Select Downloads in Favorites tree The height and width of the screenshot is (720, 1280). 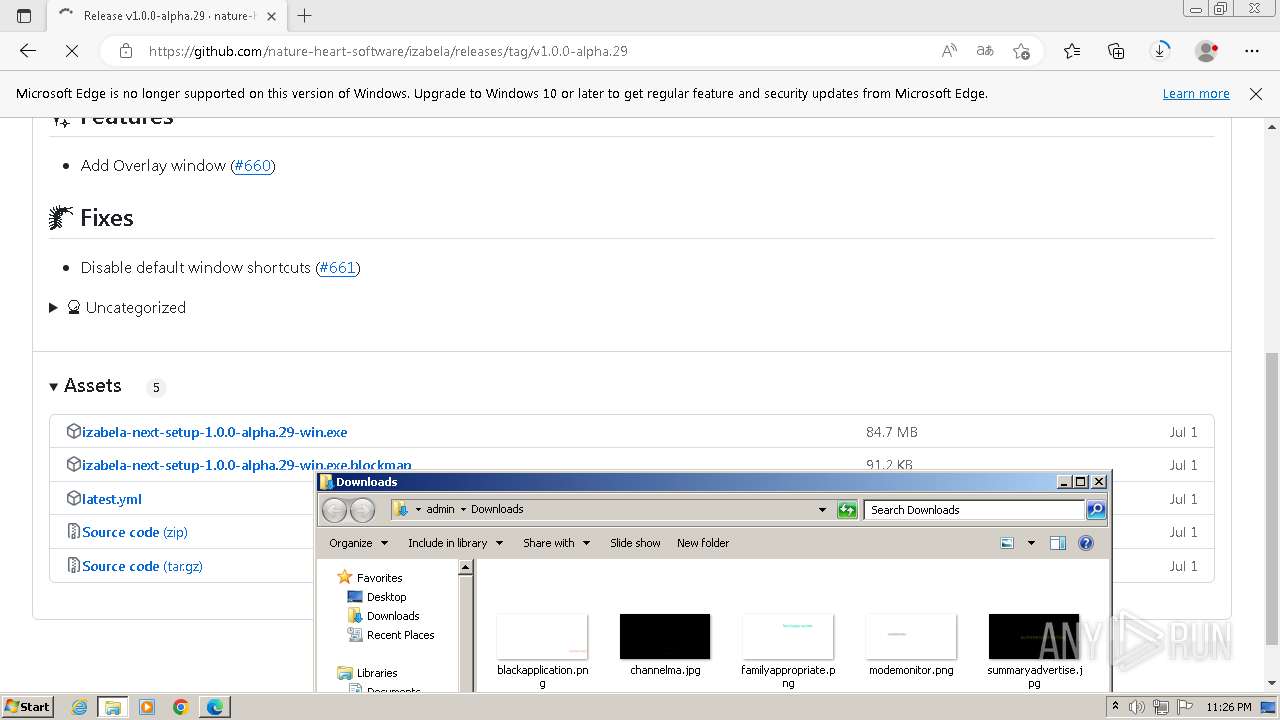point(393,616)
